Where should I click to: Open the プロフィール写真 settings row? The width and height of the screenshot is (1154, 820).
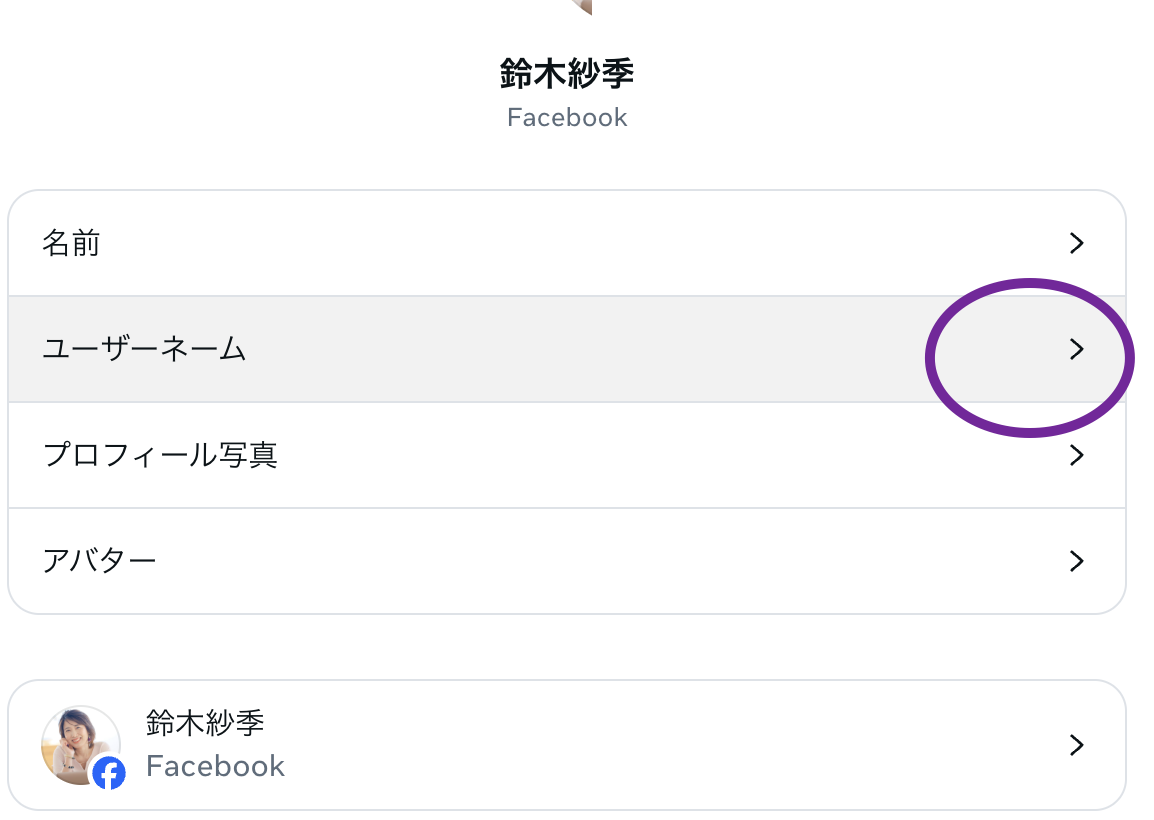click(x=567, y=455)
